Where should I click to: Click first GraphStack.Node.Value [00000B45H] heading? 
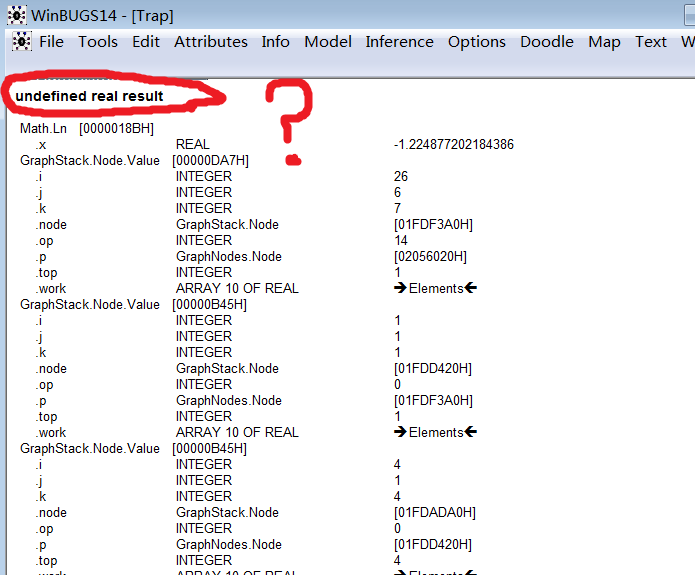[133, 305]
